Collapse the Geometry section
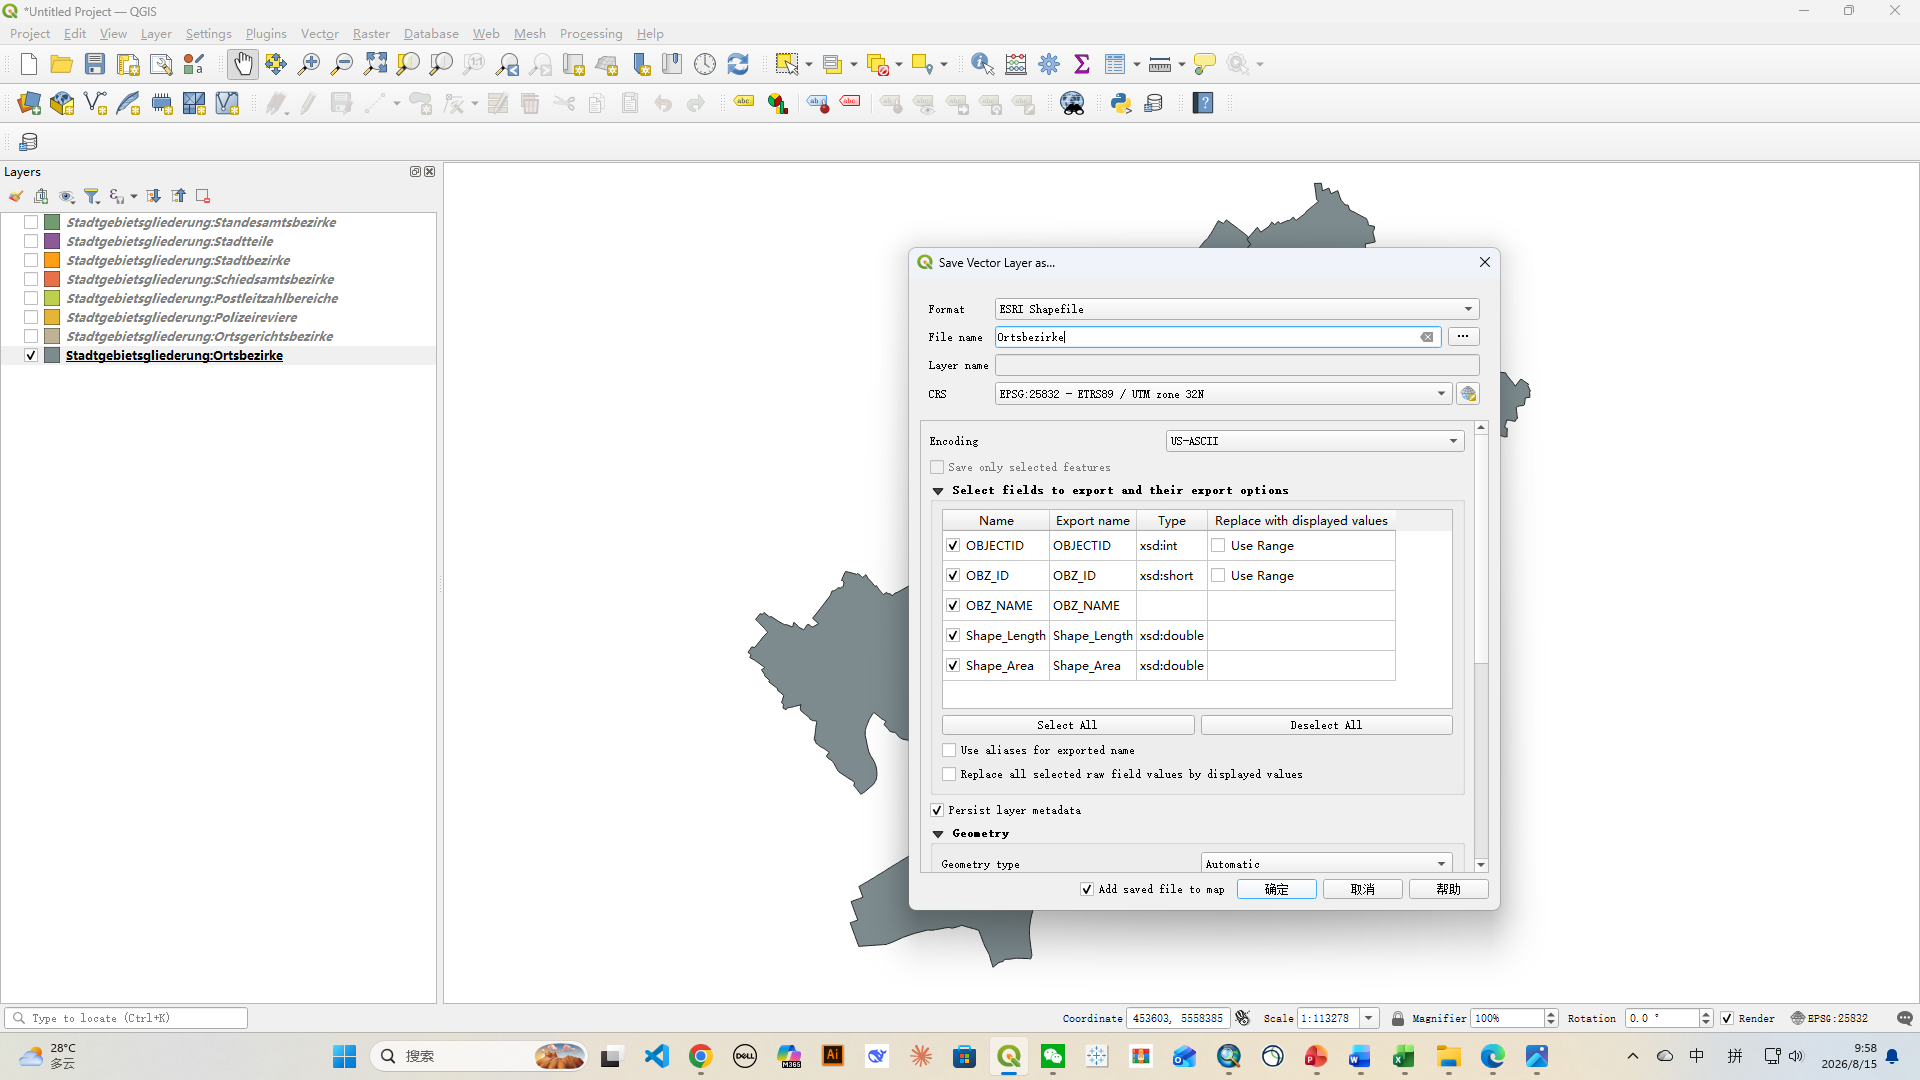 pos(938,834)
